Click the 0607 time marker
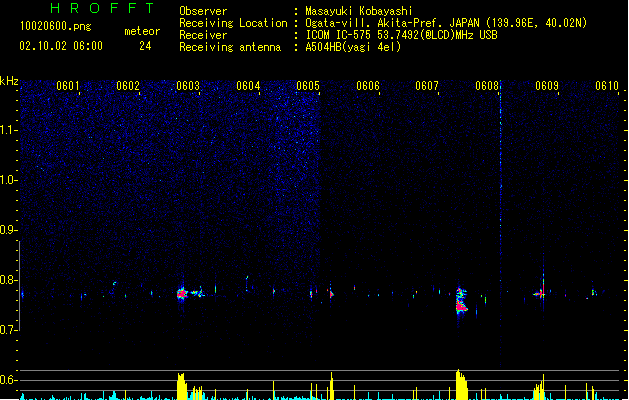Image resolution: width=629 pixels, height=400 pixels. pos(427,86)
